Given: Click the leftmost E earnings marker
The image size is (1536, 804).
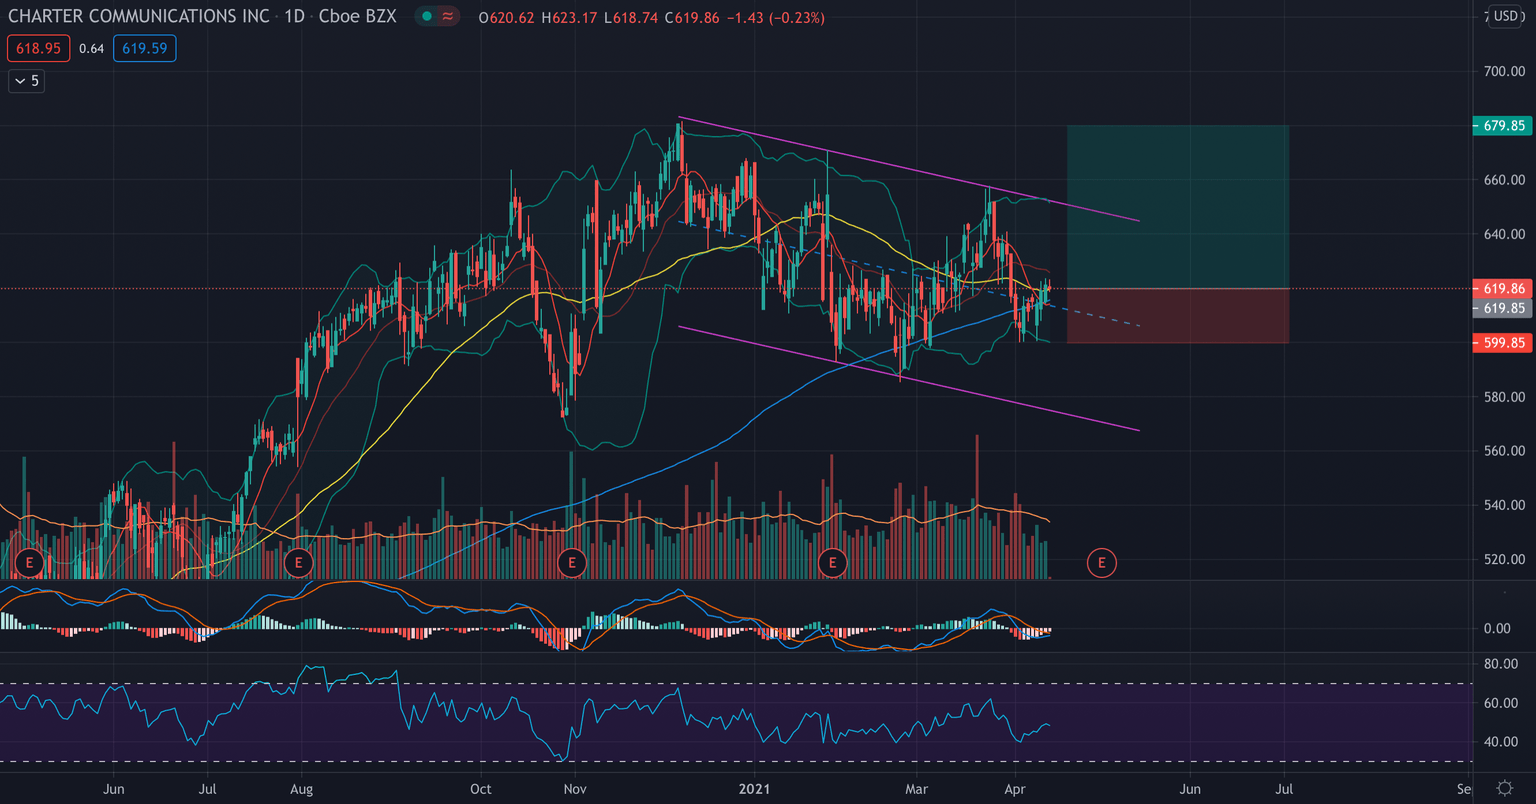Looking at the screenshot, I should [30, 563].
